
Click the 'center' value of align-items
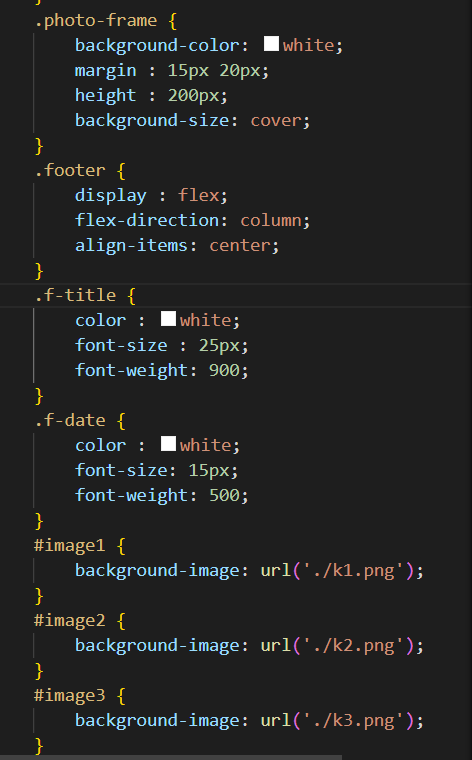(240, 246)
